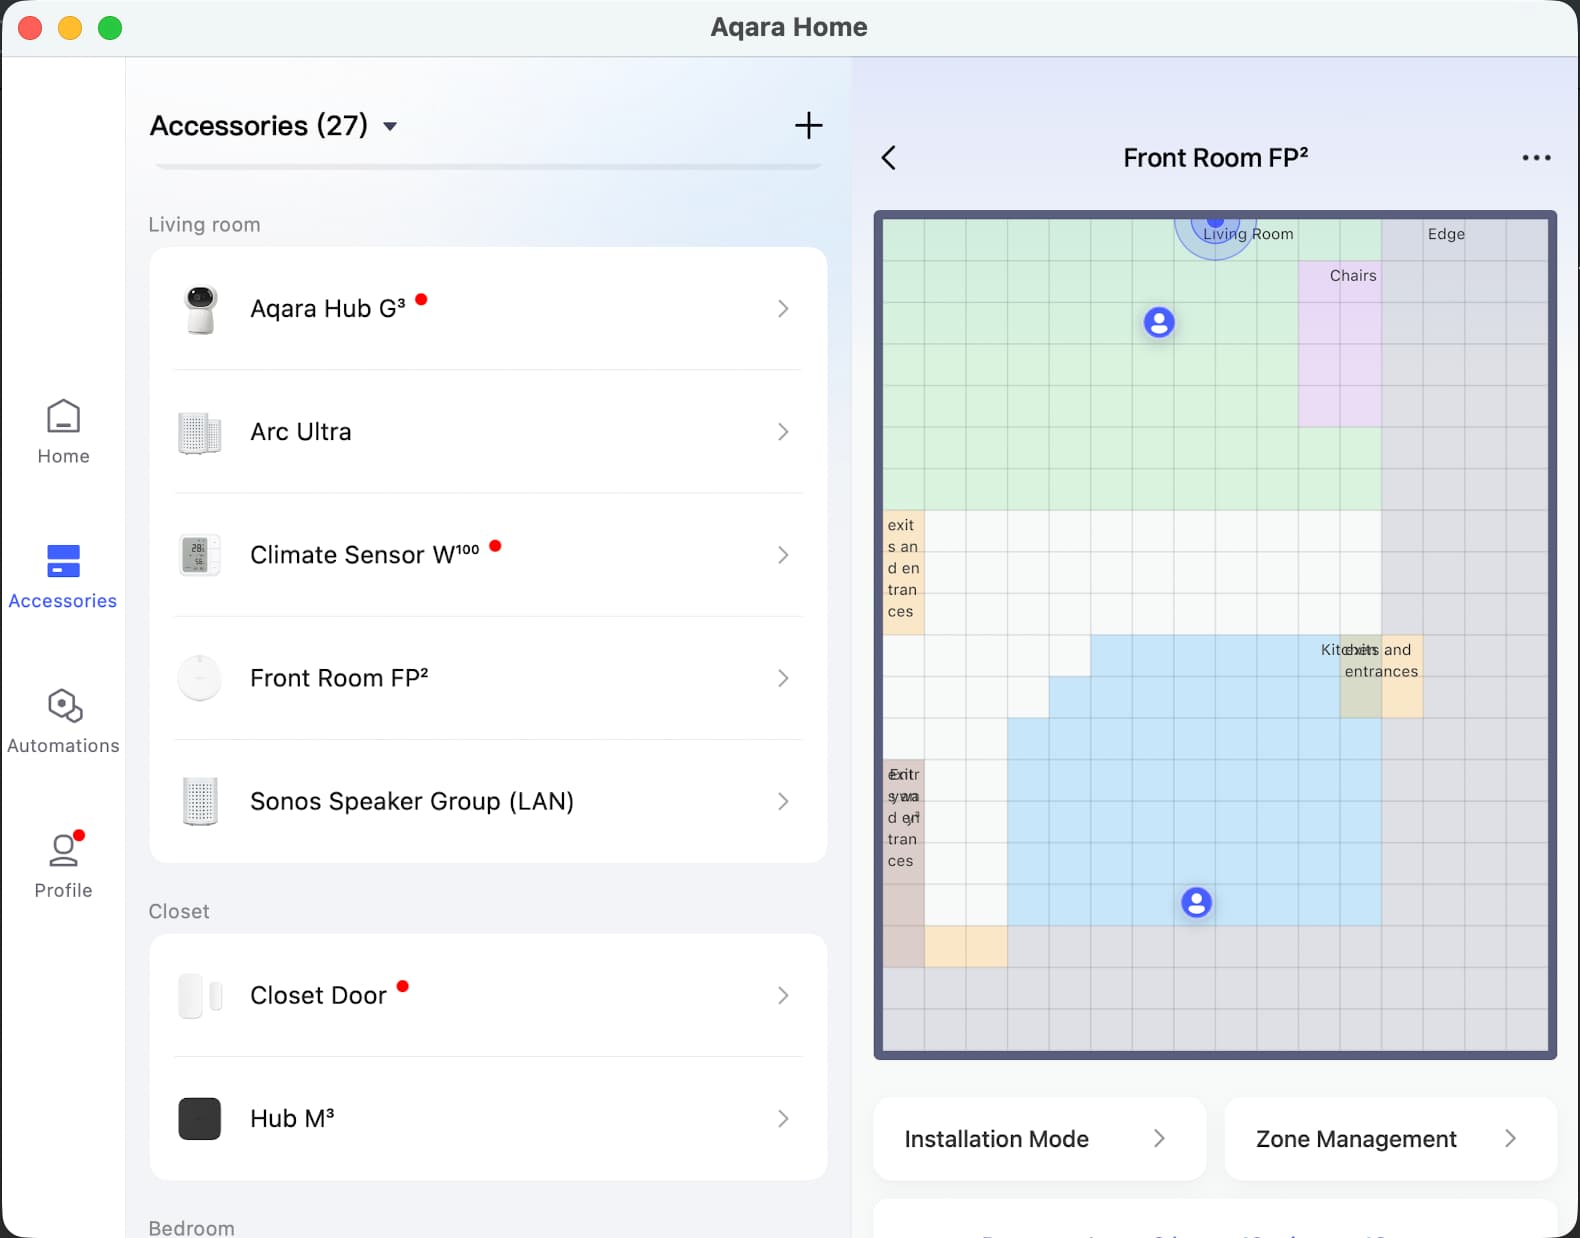Viewport: 1580px width, 1238px height.
Task: Click the gray Edge zone label
Action: [1445, 234]
